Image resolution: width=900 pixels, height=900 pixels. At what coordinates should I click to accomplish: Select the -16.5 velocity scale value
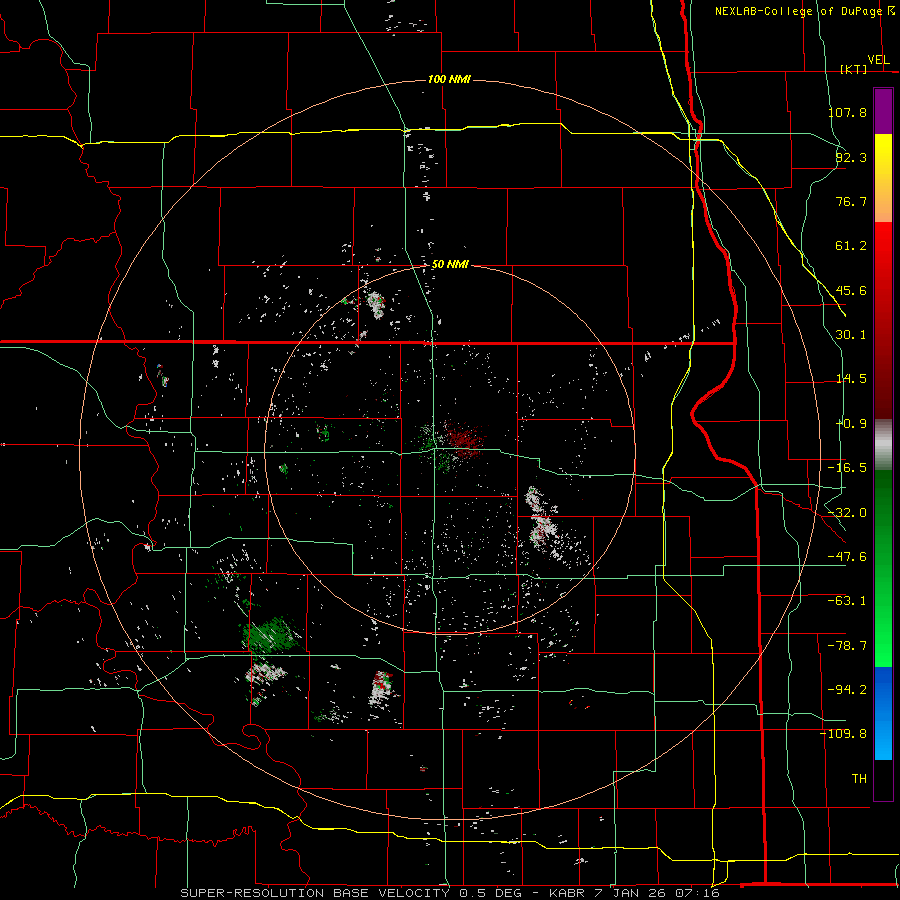(847, 467)
